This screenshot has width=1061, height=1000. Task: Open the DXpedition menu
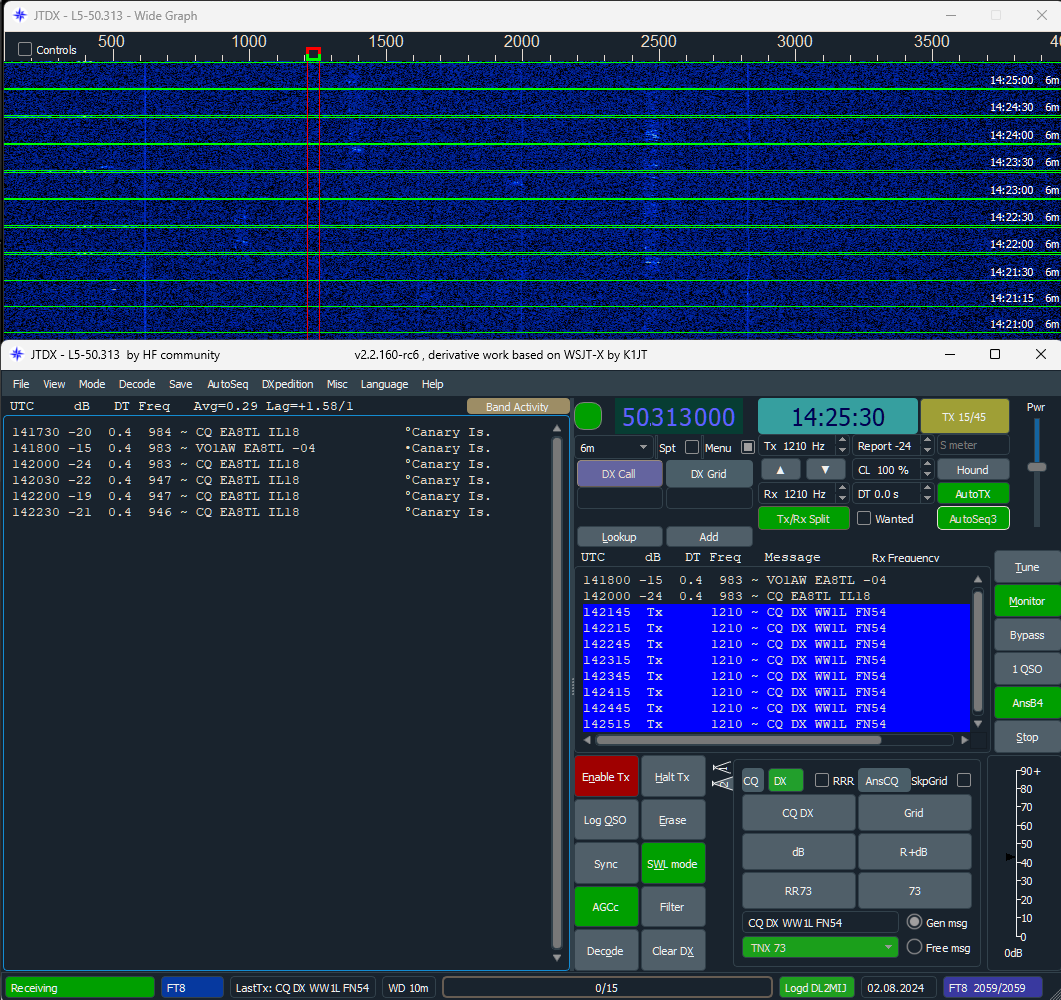pyautogui.click(x=288, y=384)
